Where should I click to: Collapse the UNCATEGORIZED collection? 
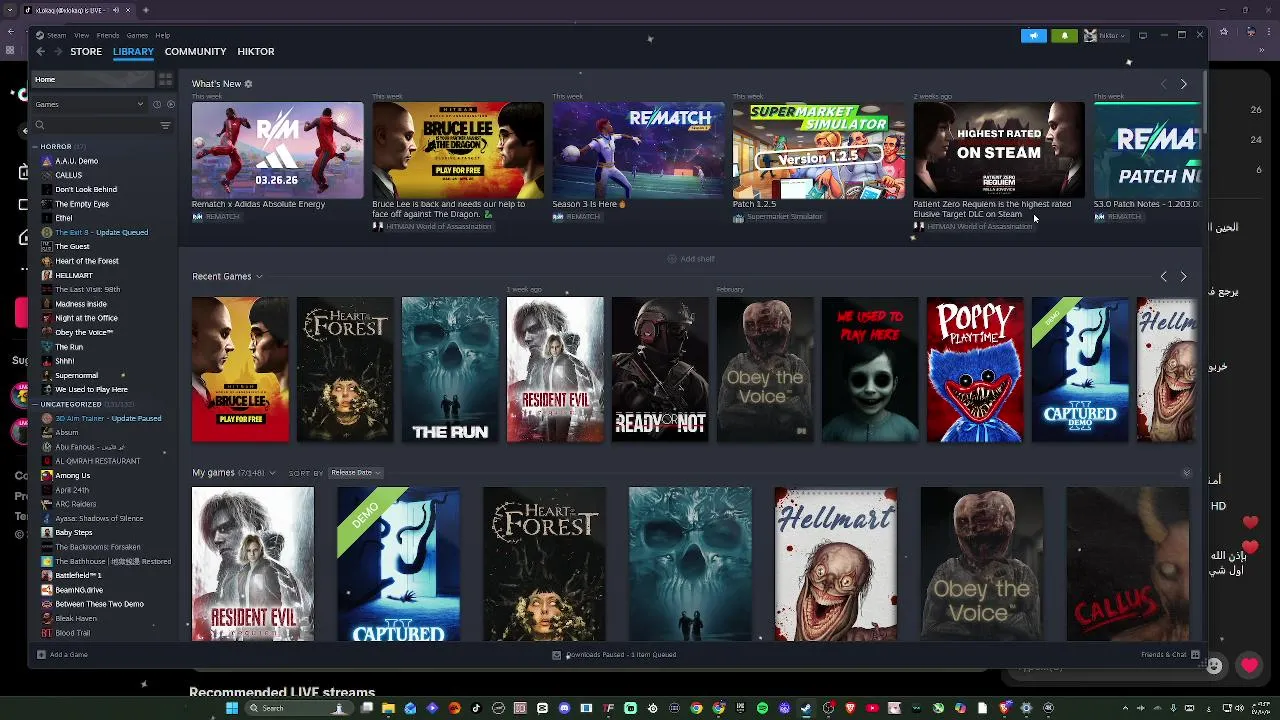point(36,404)
